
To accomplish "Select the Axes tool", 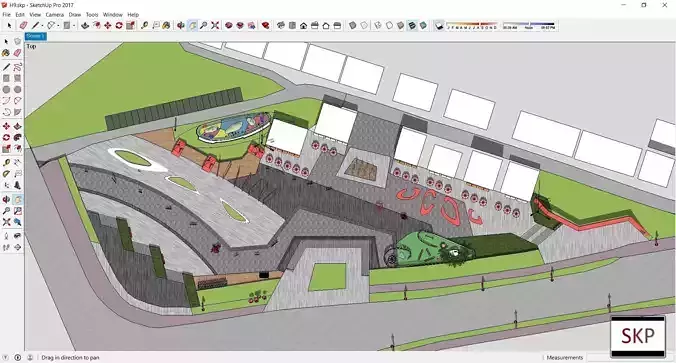I will pos(6,185).
